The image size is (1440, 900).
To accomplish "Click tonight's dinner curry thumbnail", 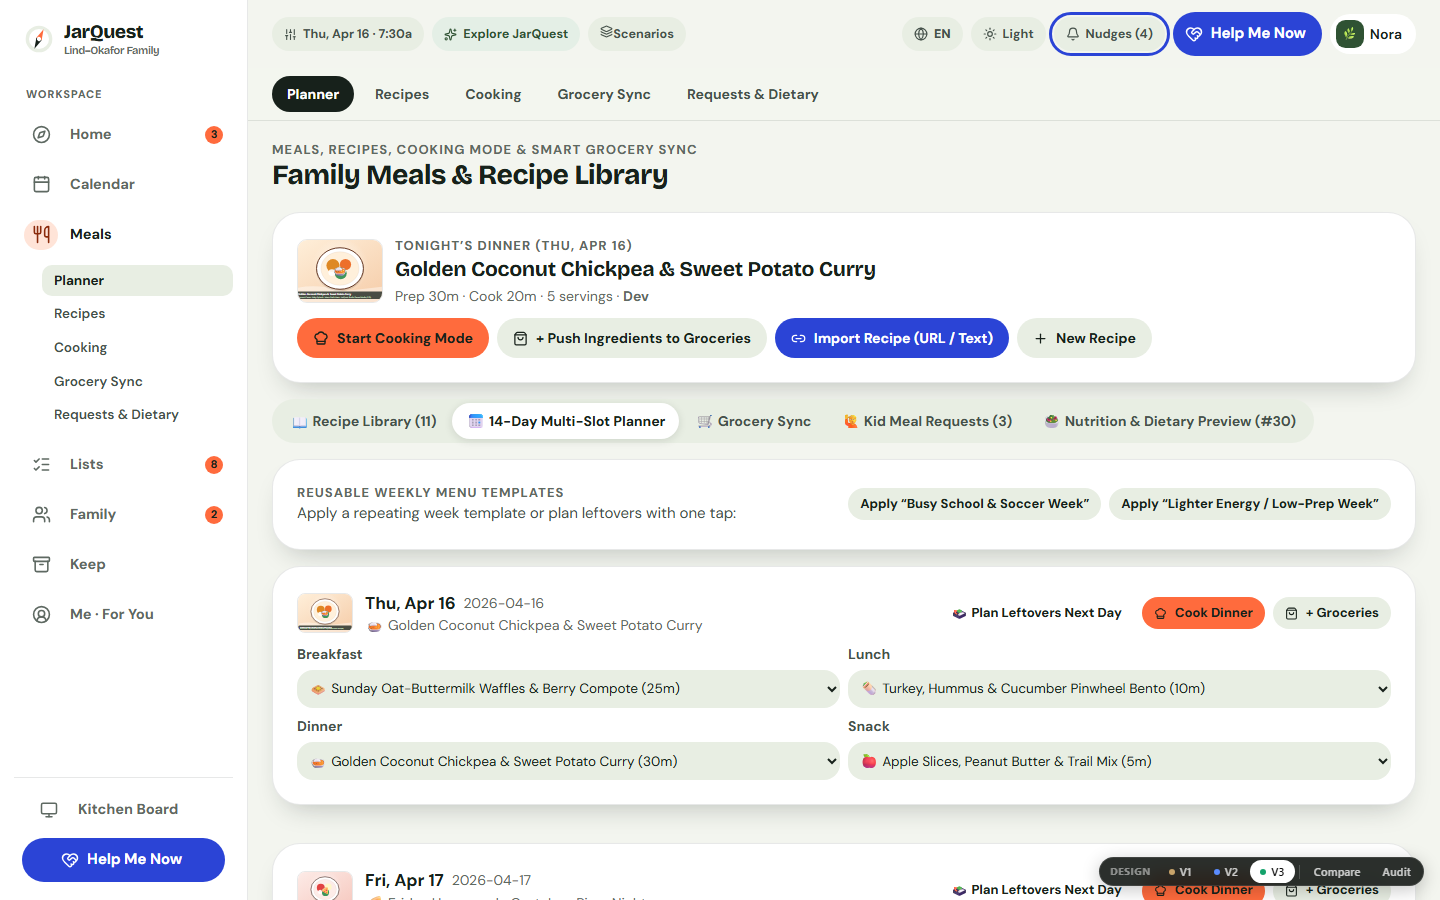I will pos(340,270).
